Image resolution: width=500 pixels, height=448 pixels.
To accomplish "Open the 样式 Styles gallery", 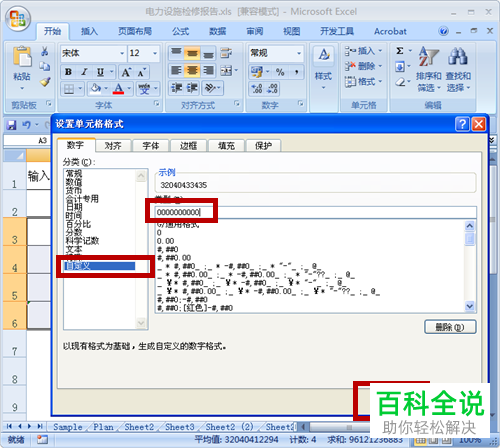I will pos(323,68).
